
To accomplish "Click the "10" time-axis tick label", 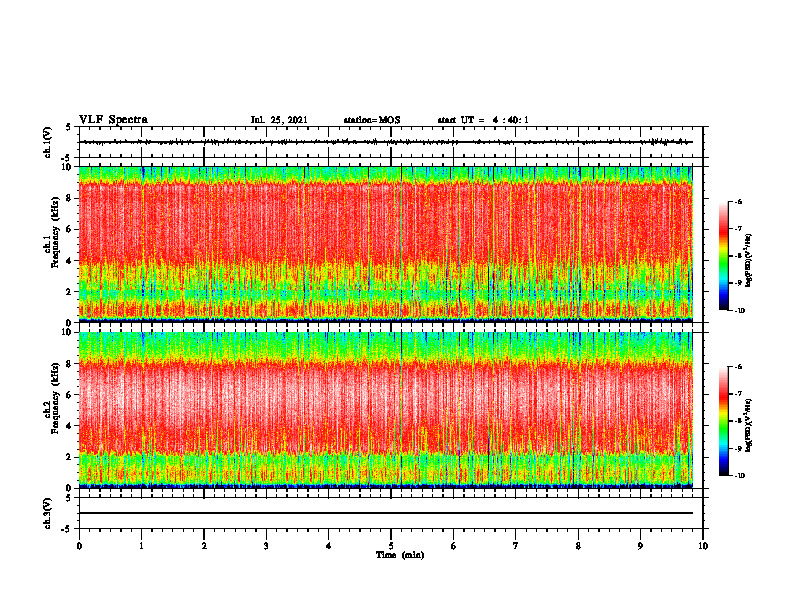I will (x=703, y=546).
